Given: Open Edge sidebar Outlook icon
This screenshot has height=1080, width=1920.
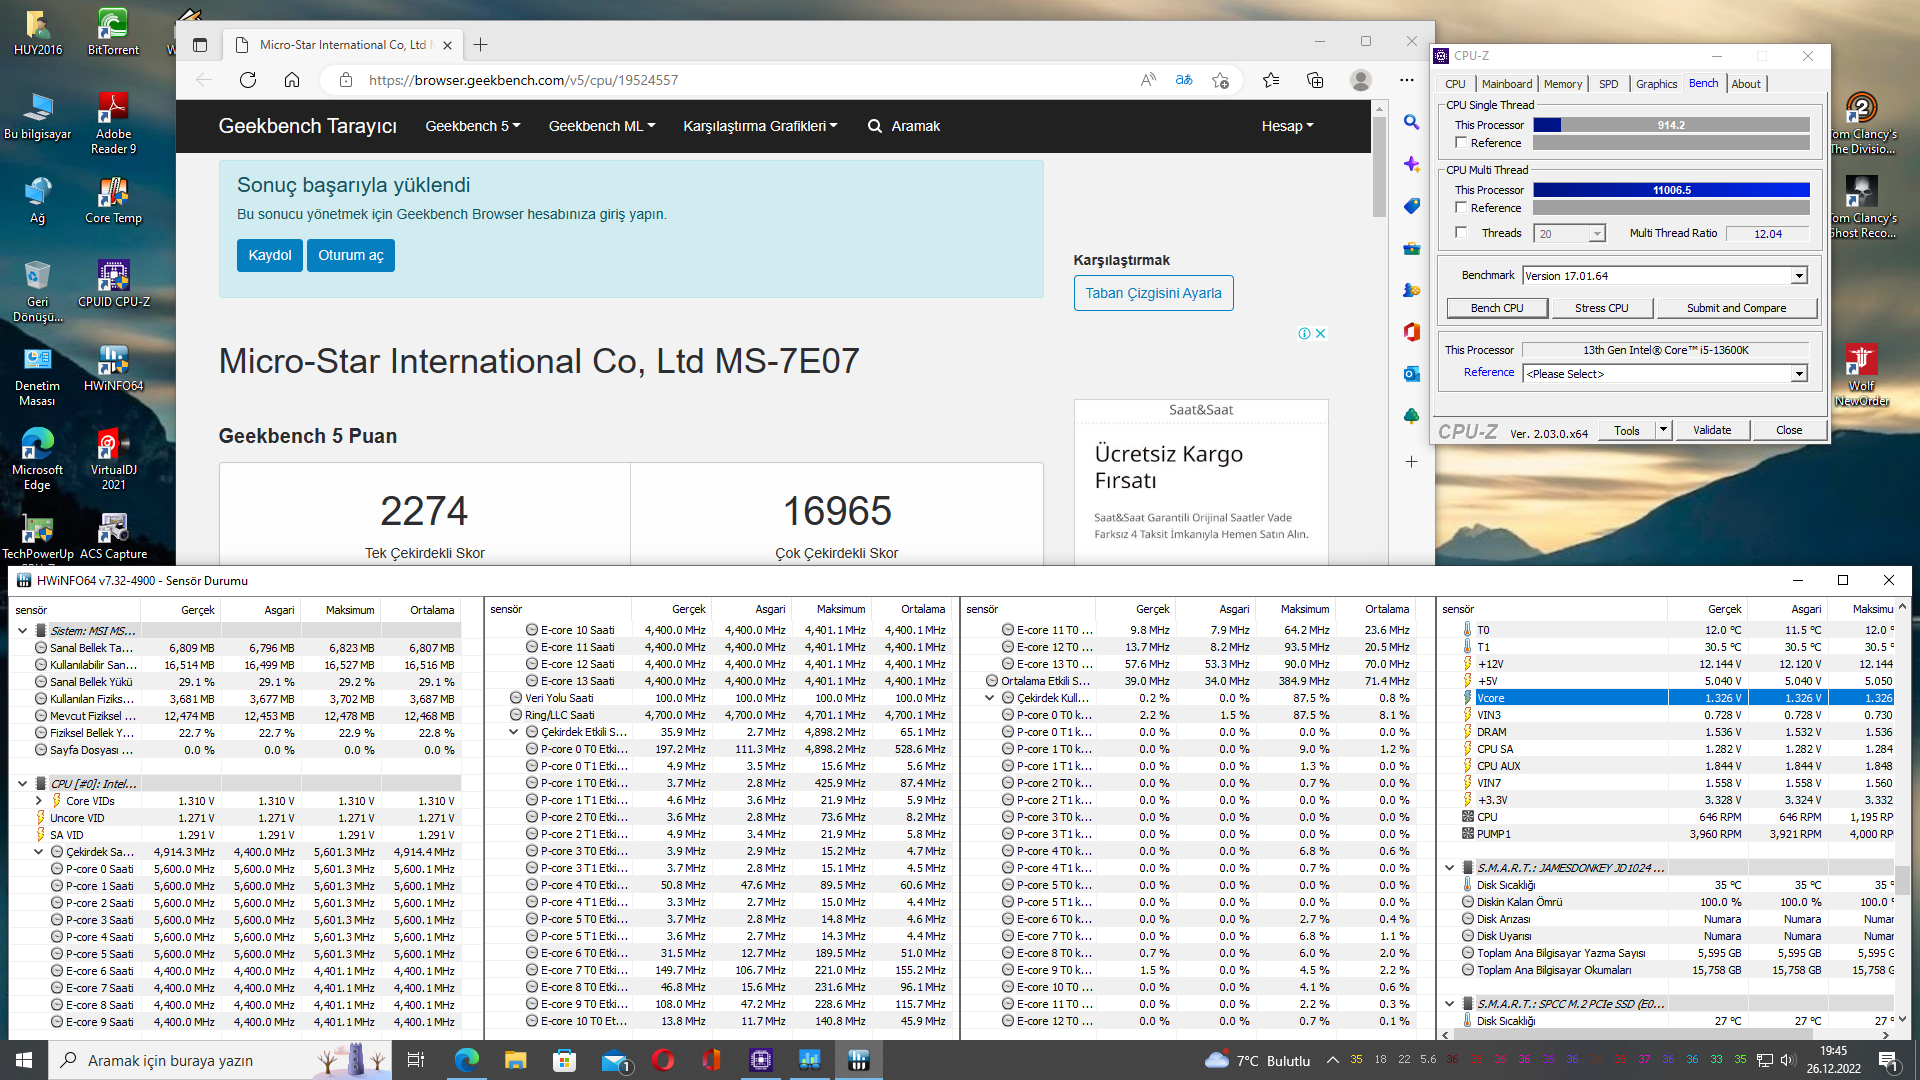Looking at the screenshot, I should [1411, 373].
